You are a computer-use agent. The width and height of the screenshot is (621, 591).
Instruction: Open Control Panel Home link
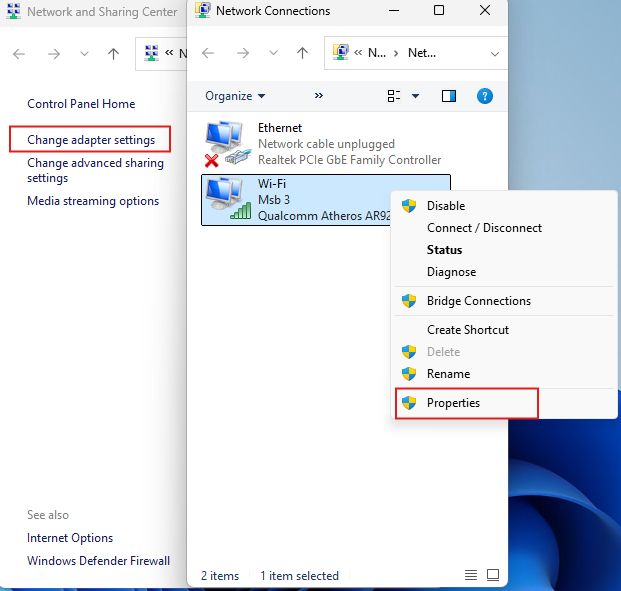coord(81,104)
